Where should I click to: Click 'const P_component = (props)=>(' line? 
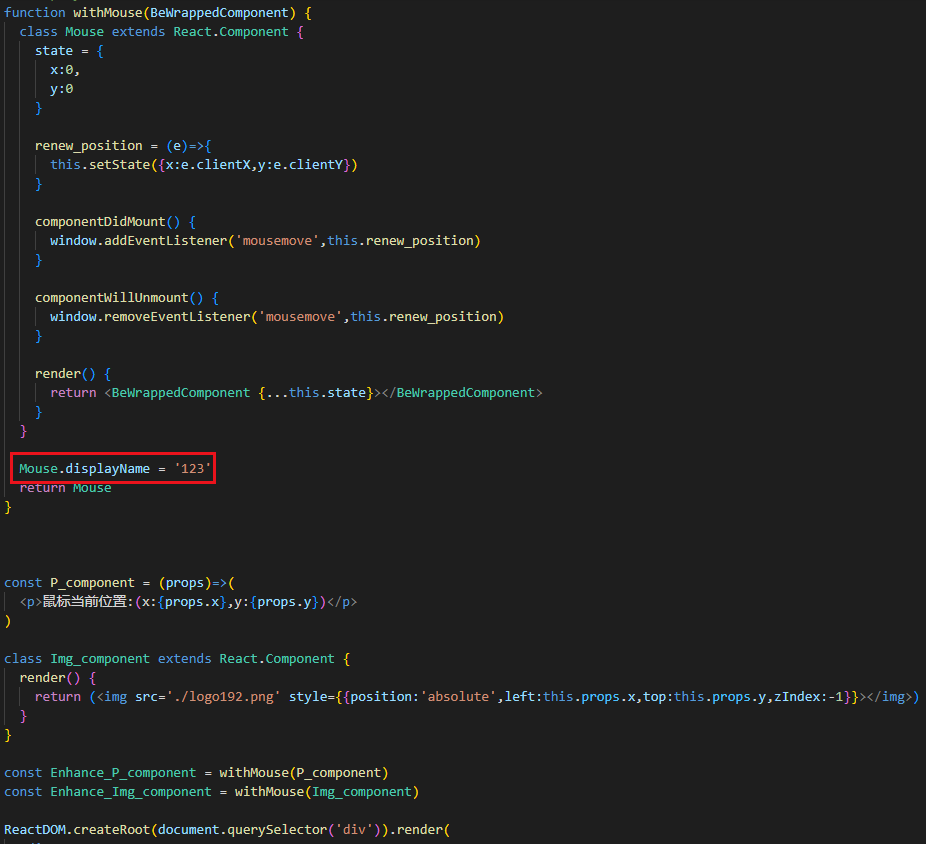119,583
